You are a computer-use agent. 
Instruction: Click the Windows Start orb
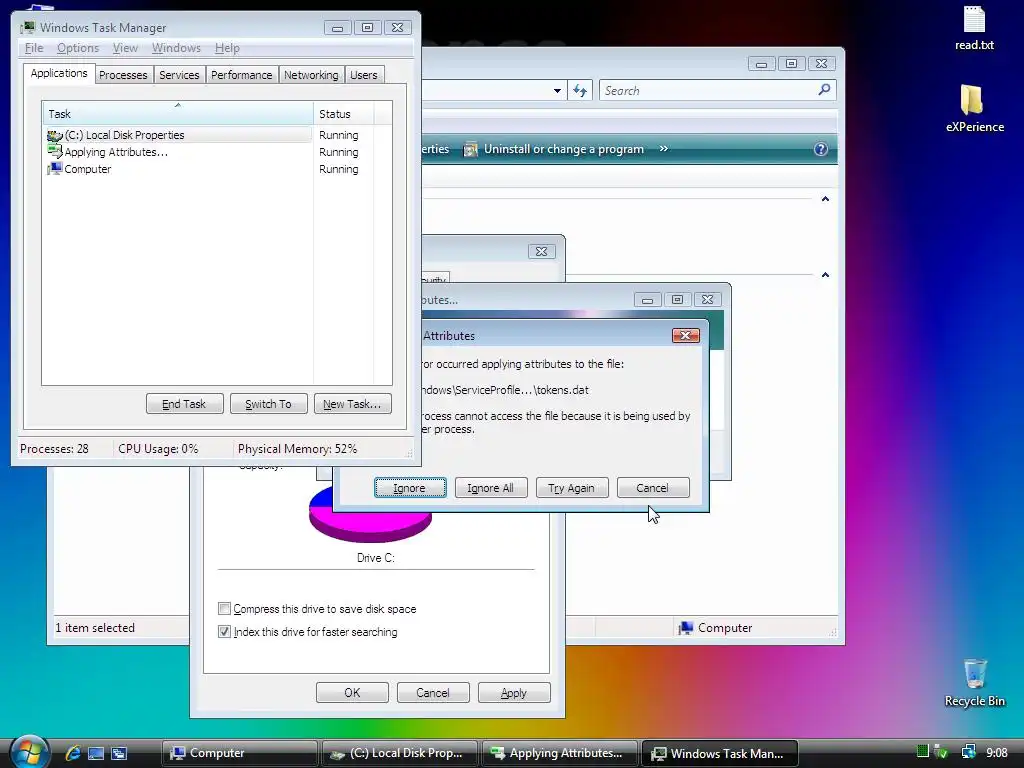point(29,752)
